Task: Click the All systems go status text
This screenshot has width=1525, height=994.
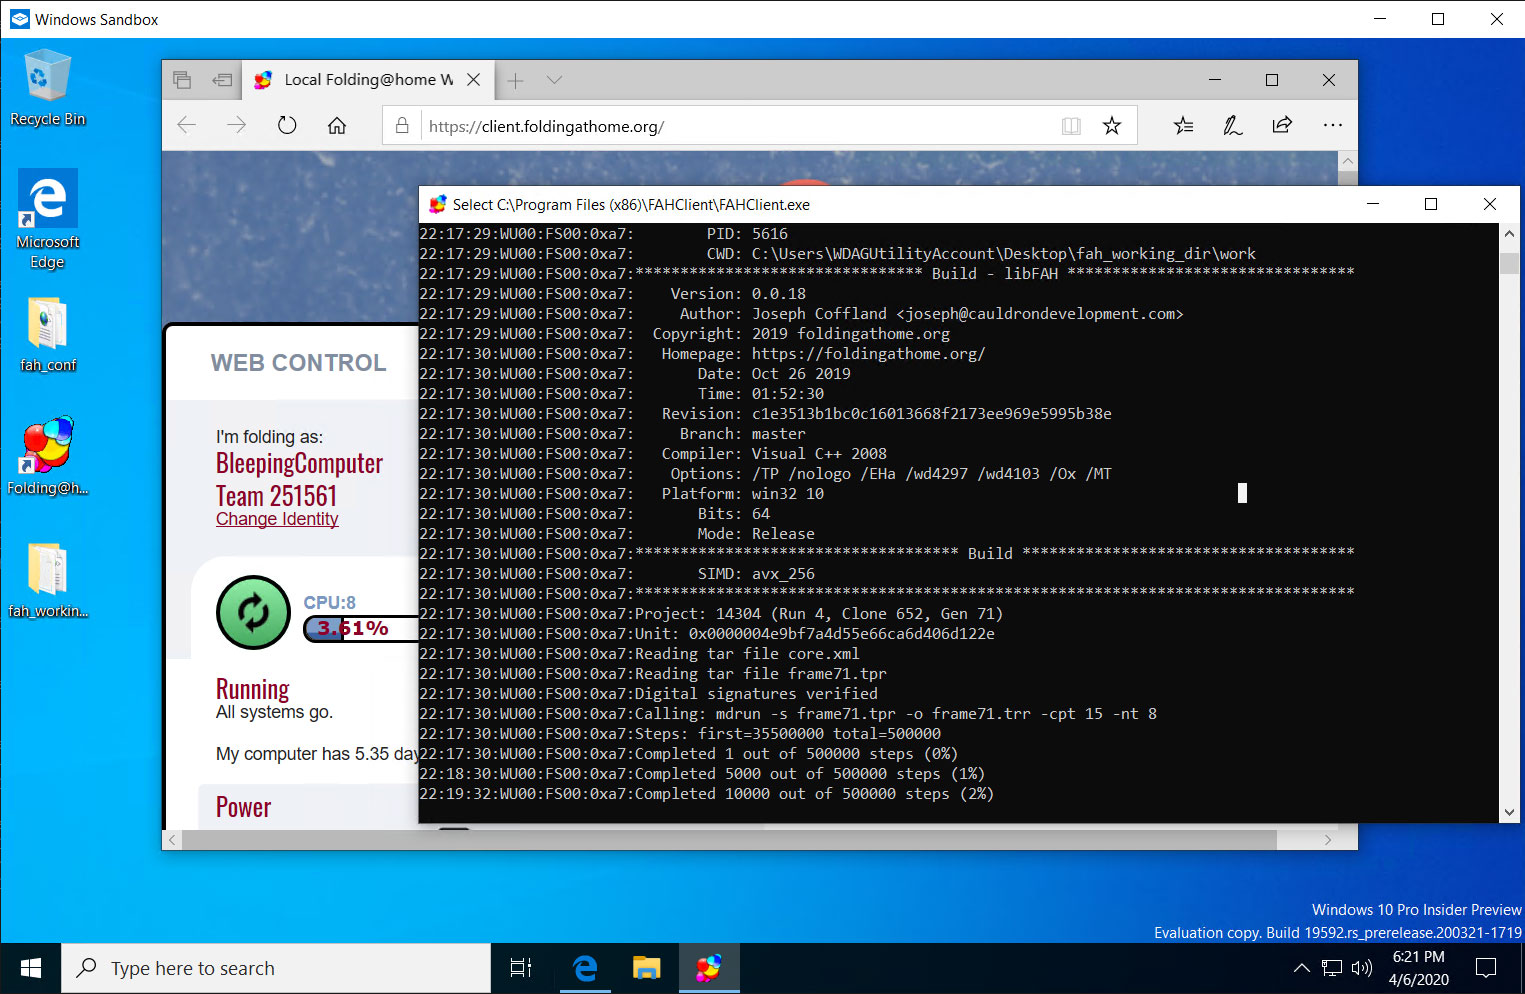Action: coord(274,712)
